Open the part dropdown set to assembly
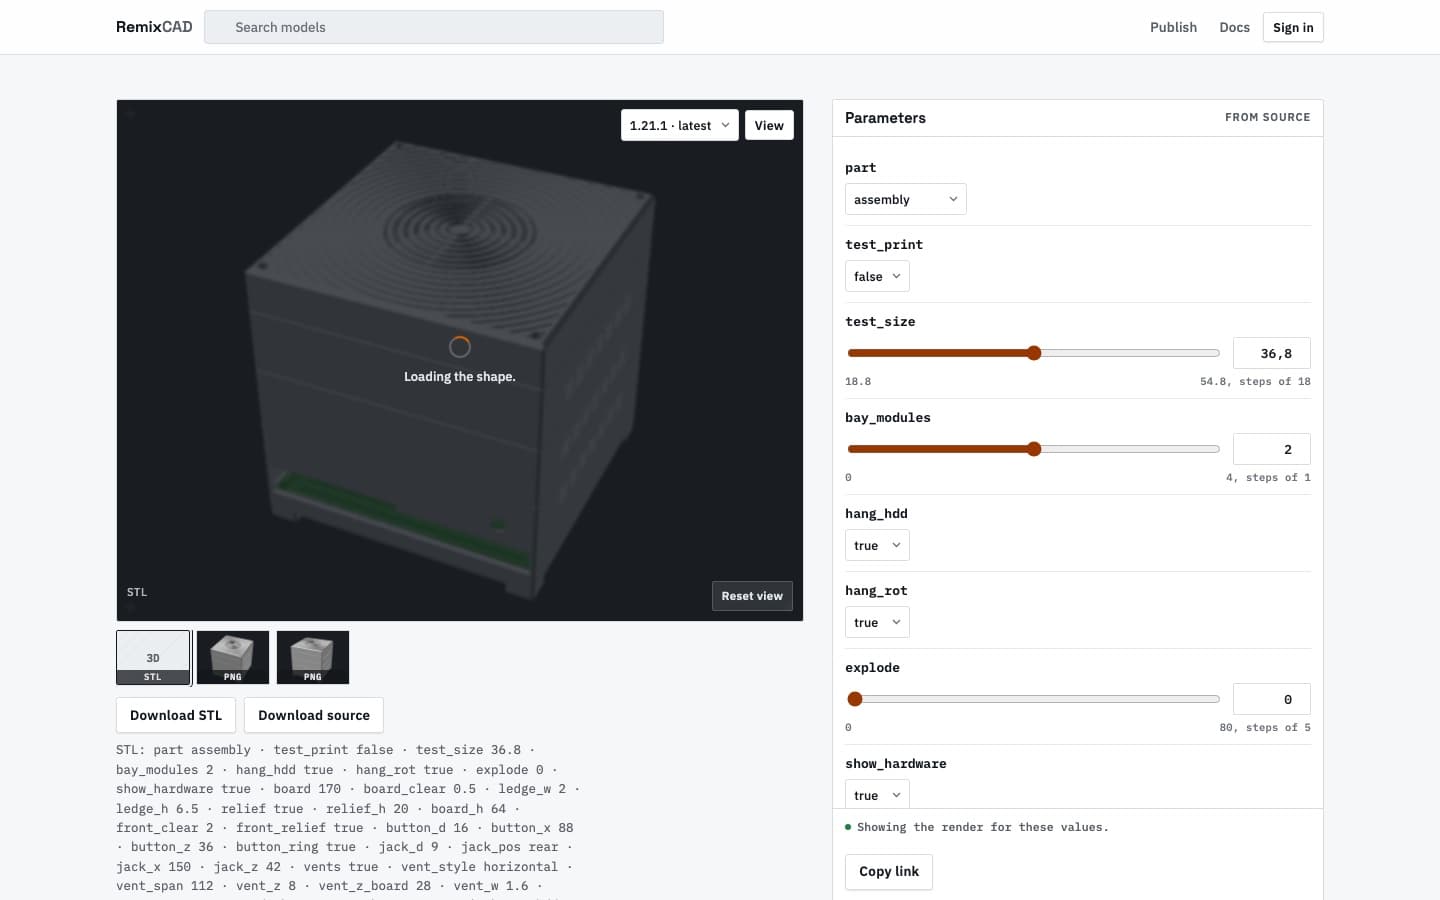The width and height of the screenshot is (1440, 900). 906,199
